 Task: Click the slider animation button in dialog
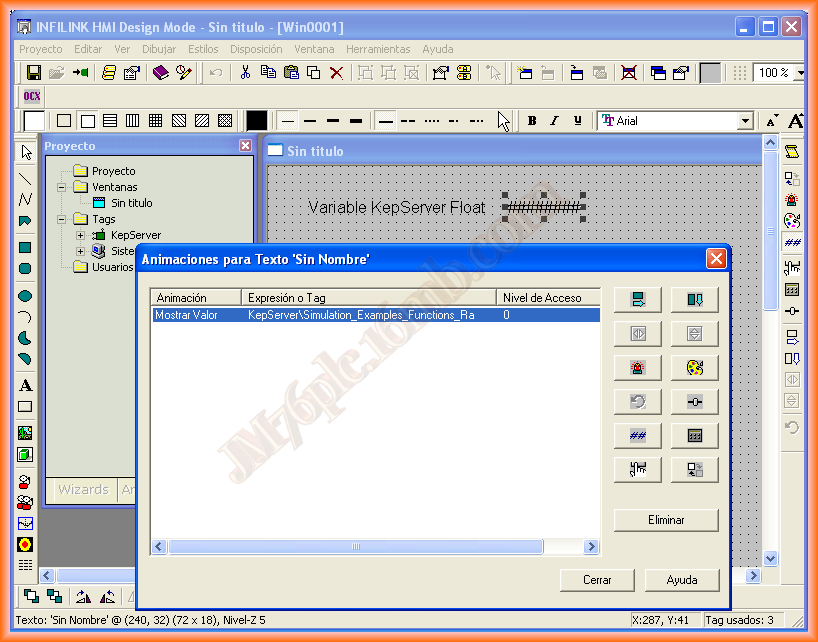click(695, 402)
